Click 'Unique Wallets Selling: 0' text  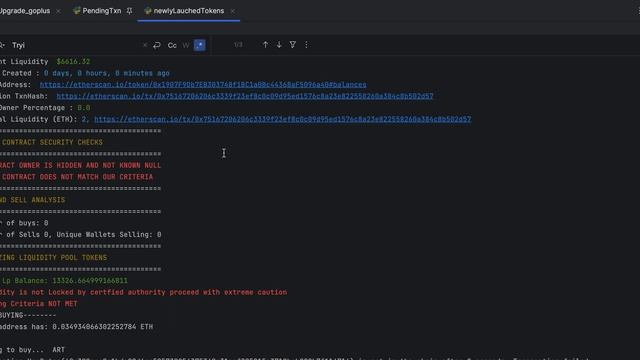pos(109,235)
